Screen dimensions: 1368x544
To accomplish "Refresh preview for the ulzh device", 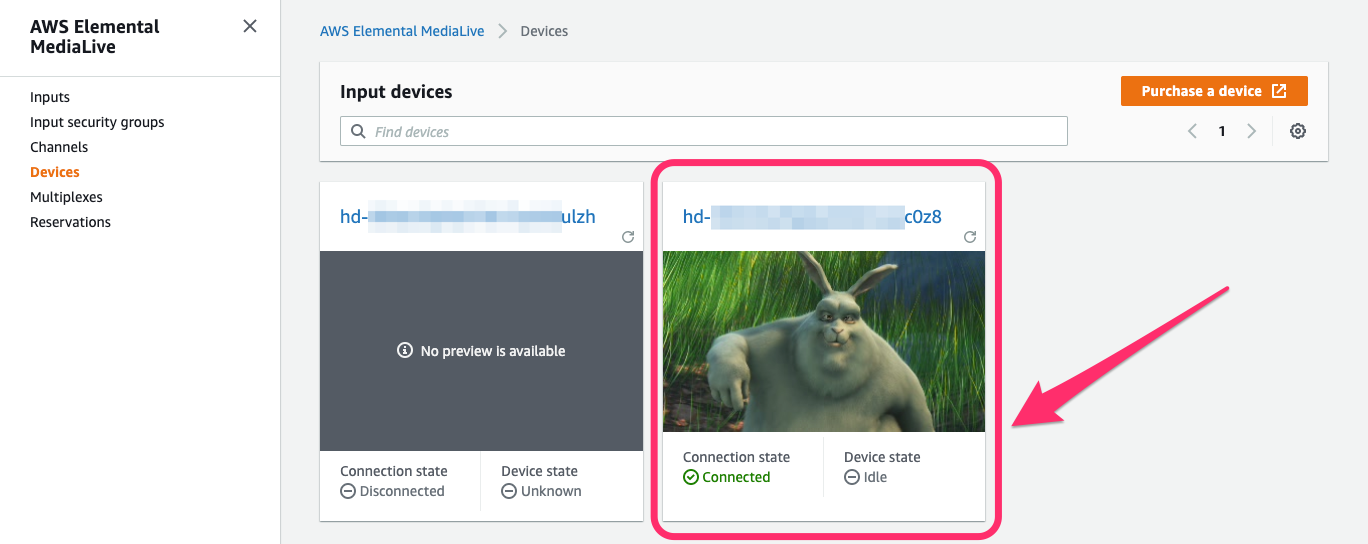I will [x=628, y=237].
